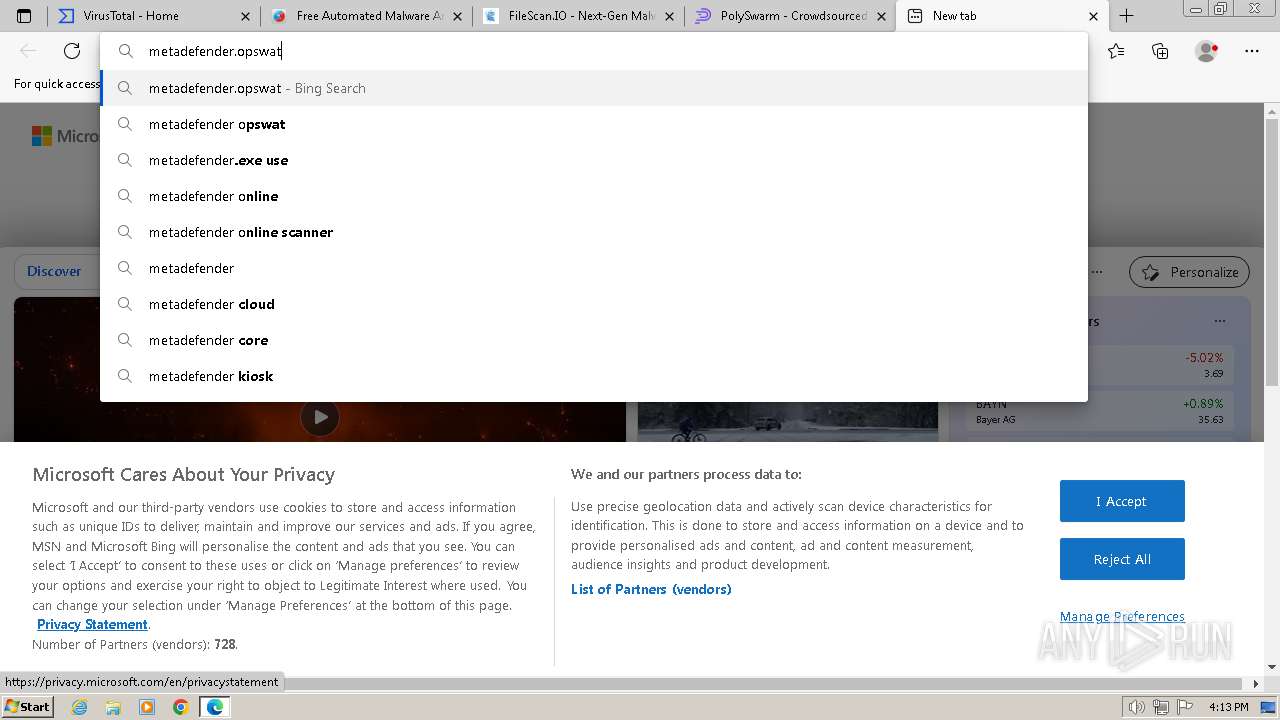The image size is (1280, 720).
Task: Choose the 'metadefender core' suggestion
Action: click(594, 340)
